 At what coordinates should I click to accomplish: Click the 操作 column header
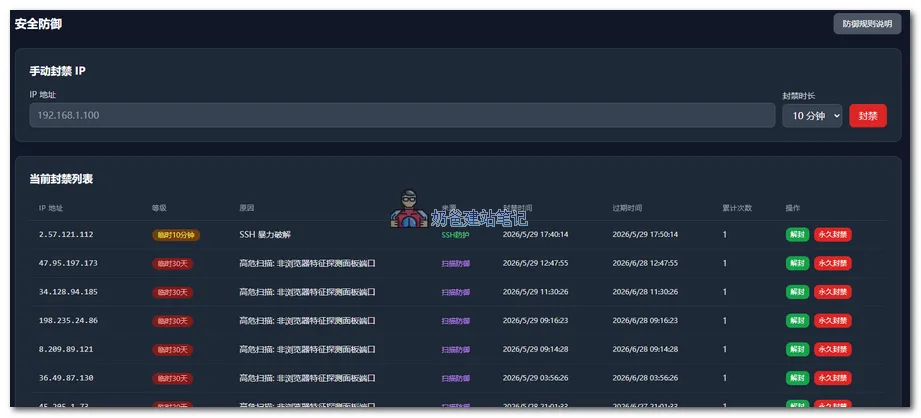793,208
